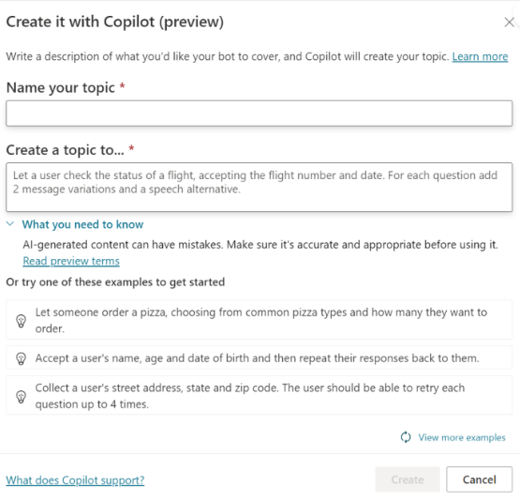Click the Cancel button
The height and width of the screenshot is (493, 520).
[x=479, y=480]
